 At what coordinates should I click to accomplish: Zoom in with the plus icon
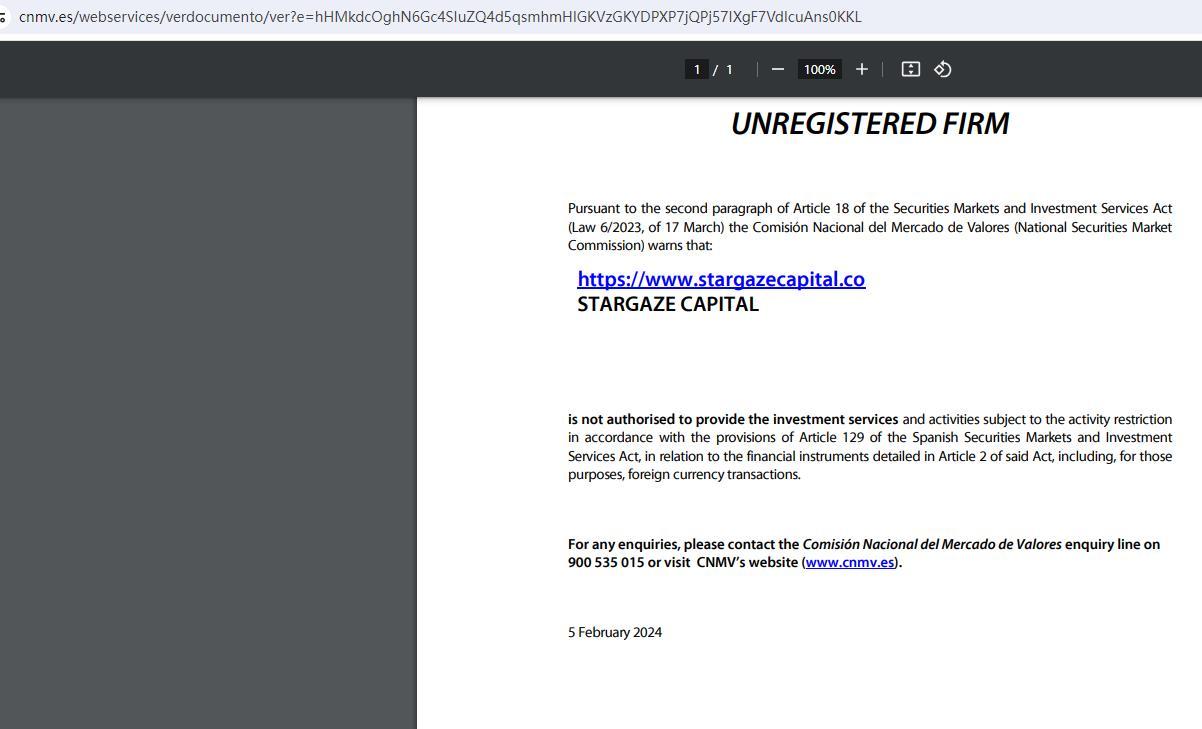(x=861, y=69)
